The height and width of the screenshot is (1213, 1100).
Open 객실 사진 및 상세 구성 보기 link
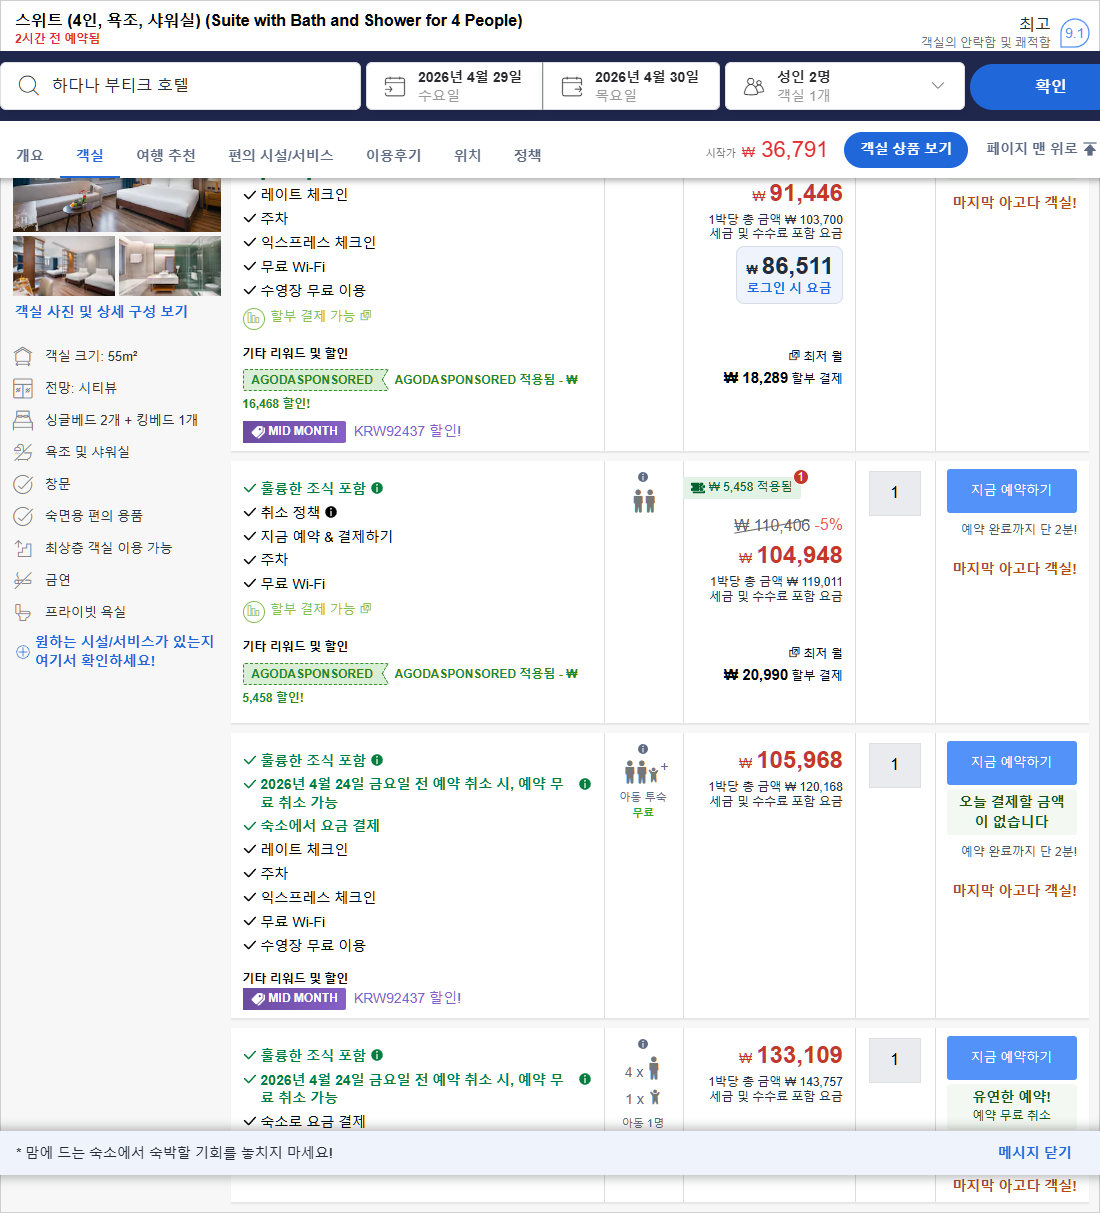[x=101, y=312]
